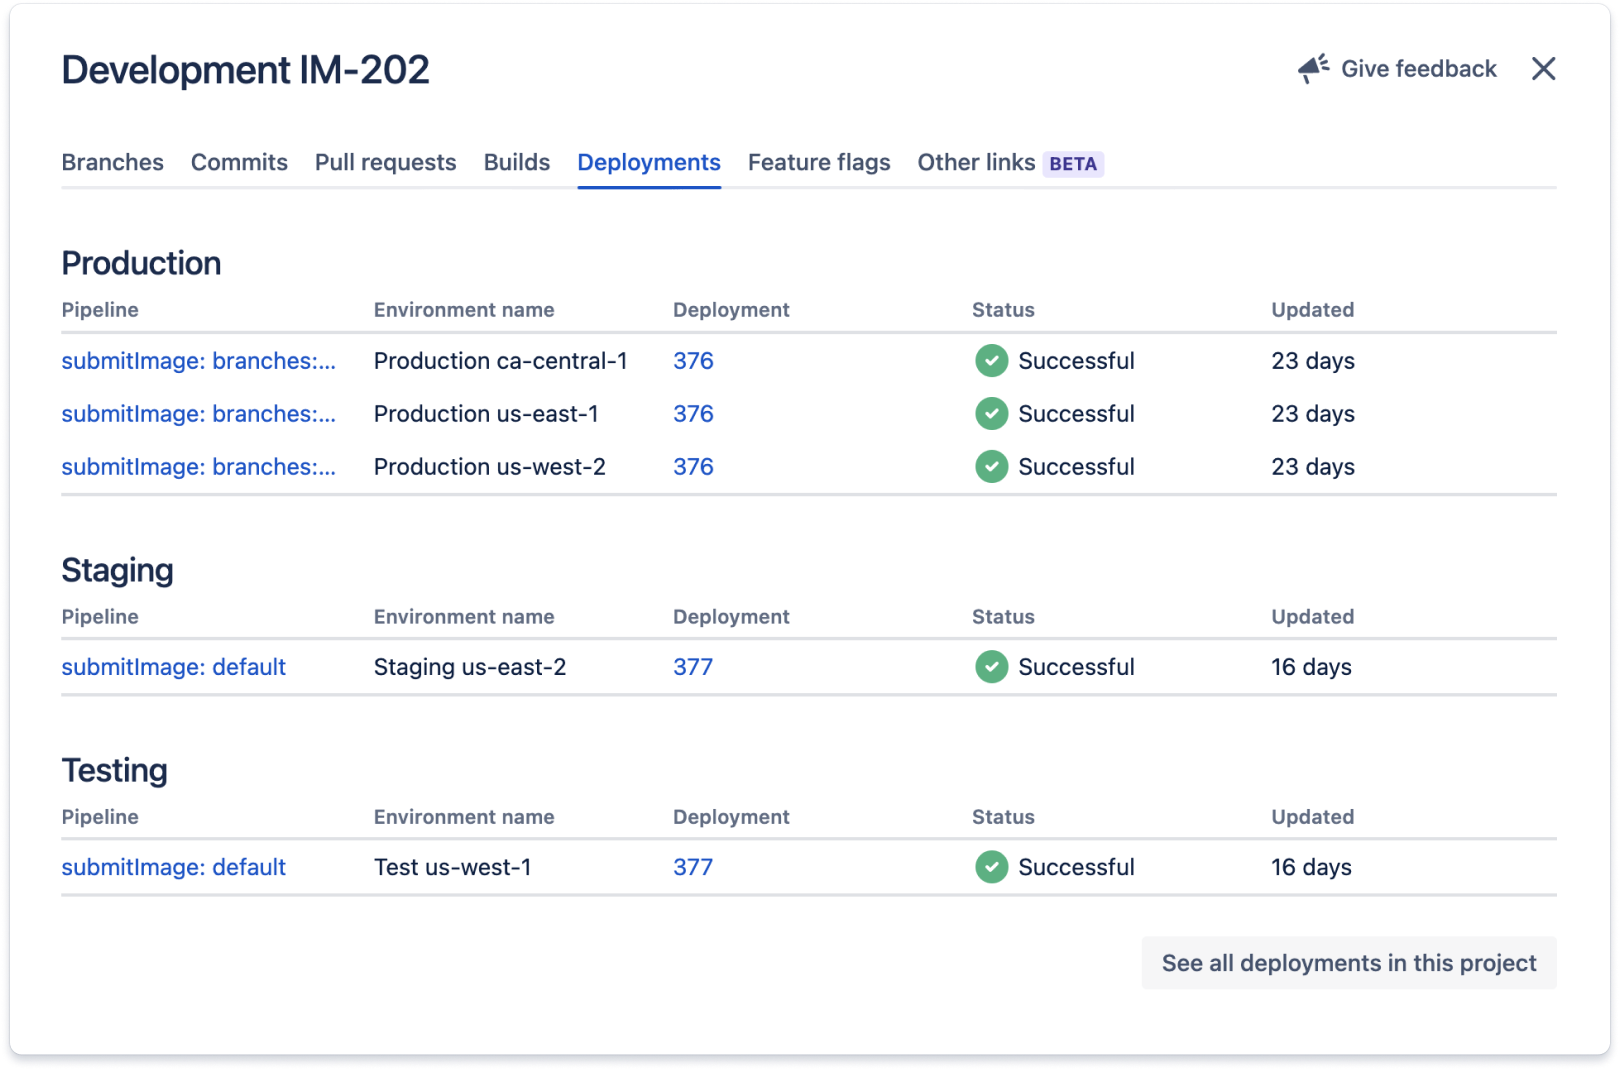Viewport: 1620px width, 1071px height.
Task: Open the Other links BETA tab
Action: pyautogui.click(x=1008, y=162)
